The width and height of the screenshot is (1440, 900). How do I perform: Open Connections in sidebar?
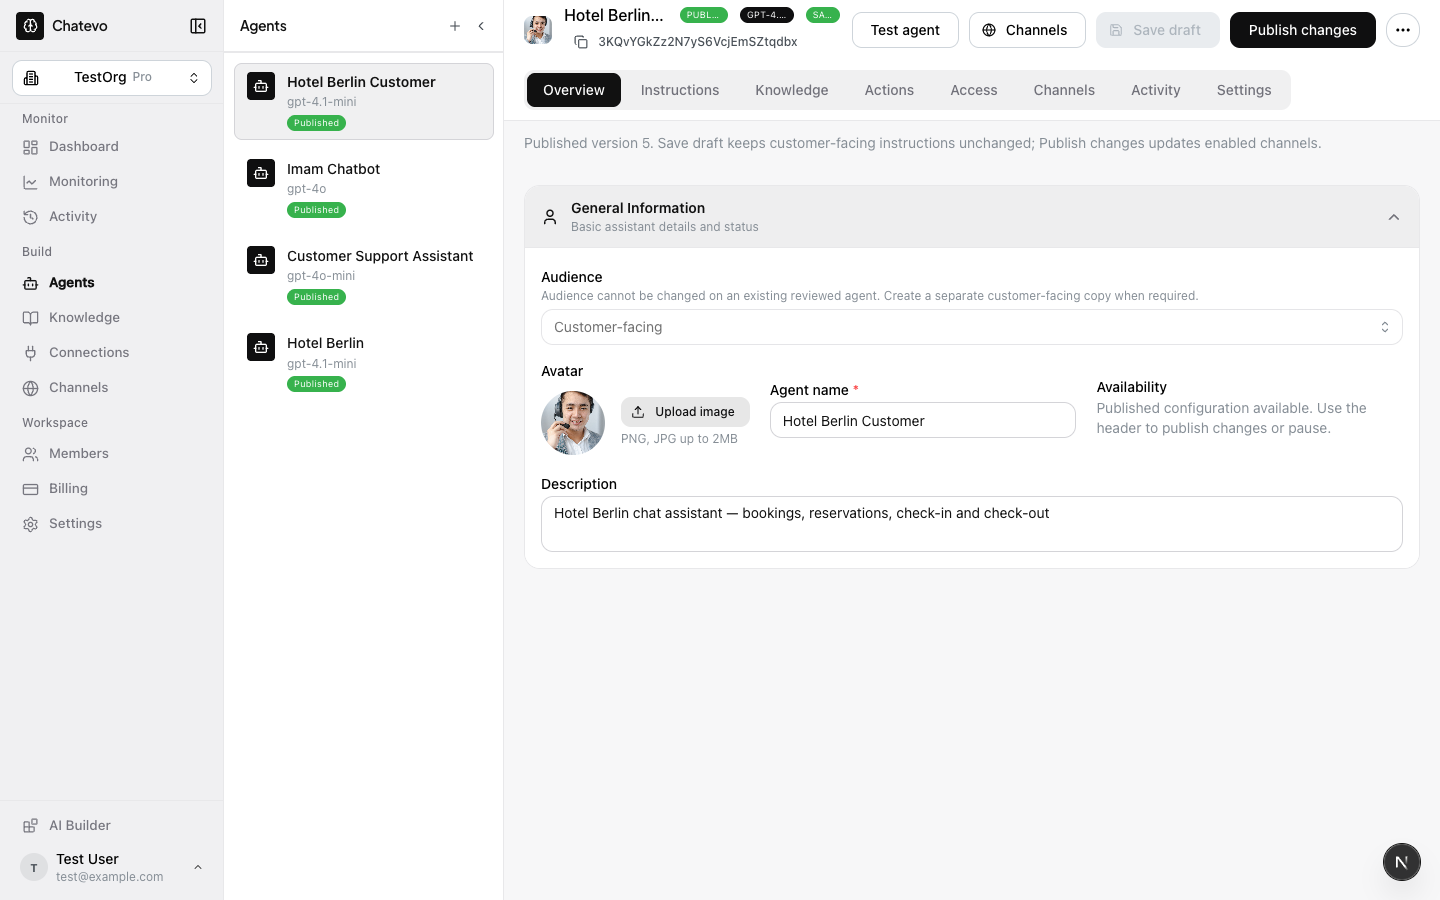click(x=112, y=353)
